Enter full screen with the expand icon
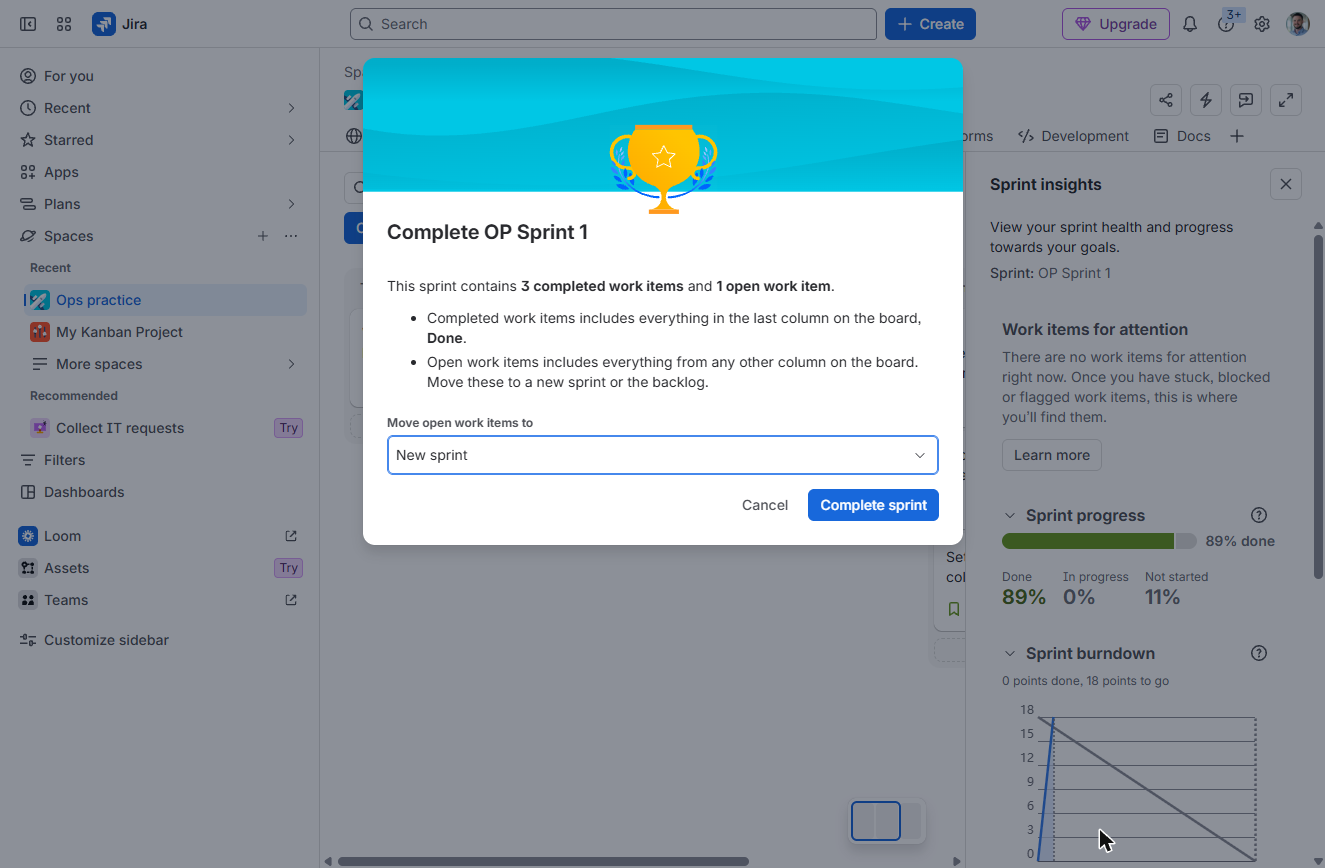Screen dimensions: 1325x868 tap(1286, 100)
